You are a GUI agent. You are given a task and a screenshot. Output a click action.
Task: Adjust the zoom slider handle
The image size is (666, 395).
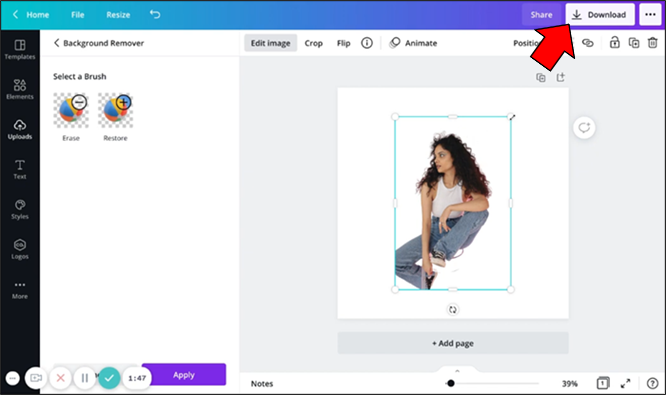pos(451,384)
